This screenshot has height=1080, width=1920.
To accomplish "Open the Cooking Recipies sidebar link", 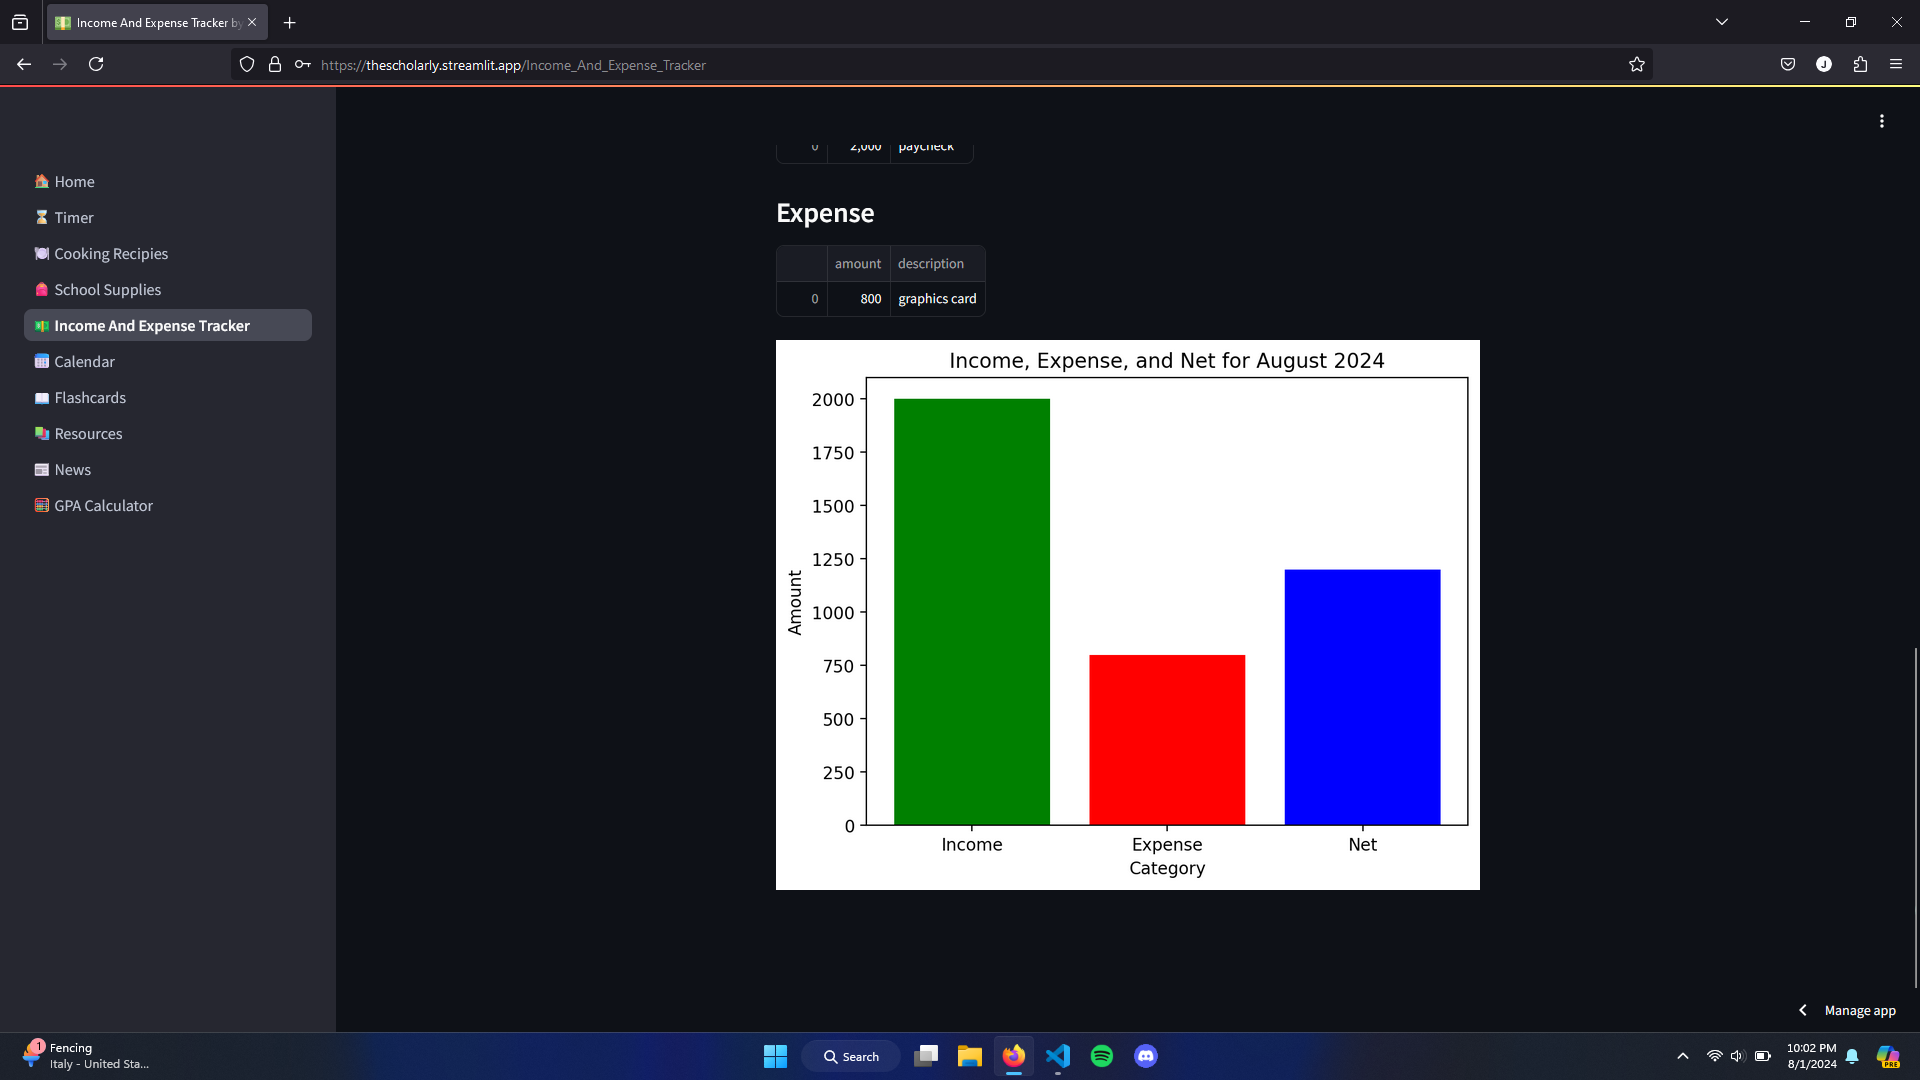I will [x=111, y=254].
